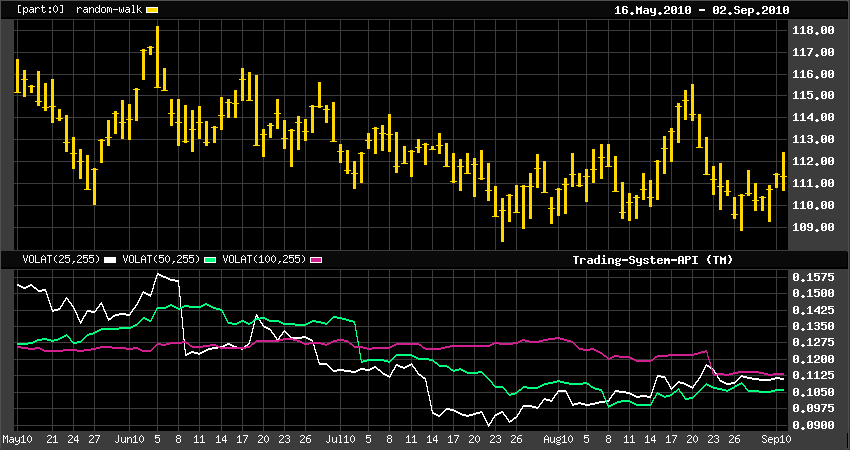Click the highest price bar near 118.00
The image size is (850, 450).
point(157,57)
